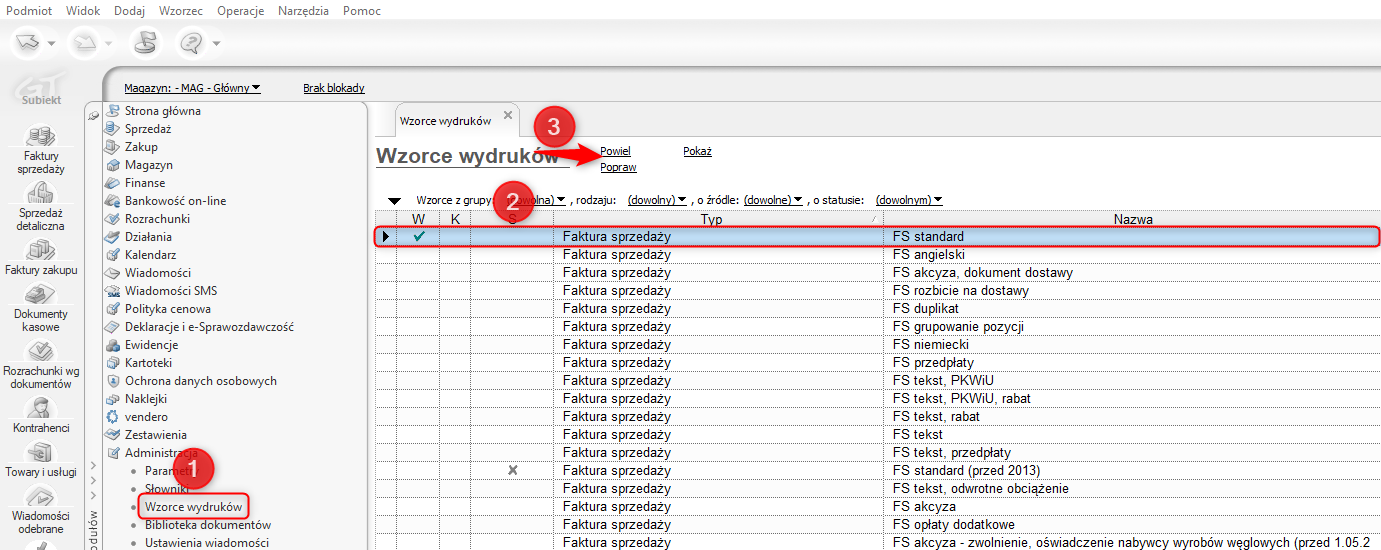Screen dimensions: 1381x550
Task: Open the 'o źródle' (dowolne) filter dropdown
Action: click(x=773, y=200)
